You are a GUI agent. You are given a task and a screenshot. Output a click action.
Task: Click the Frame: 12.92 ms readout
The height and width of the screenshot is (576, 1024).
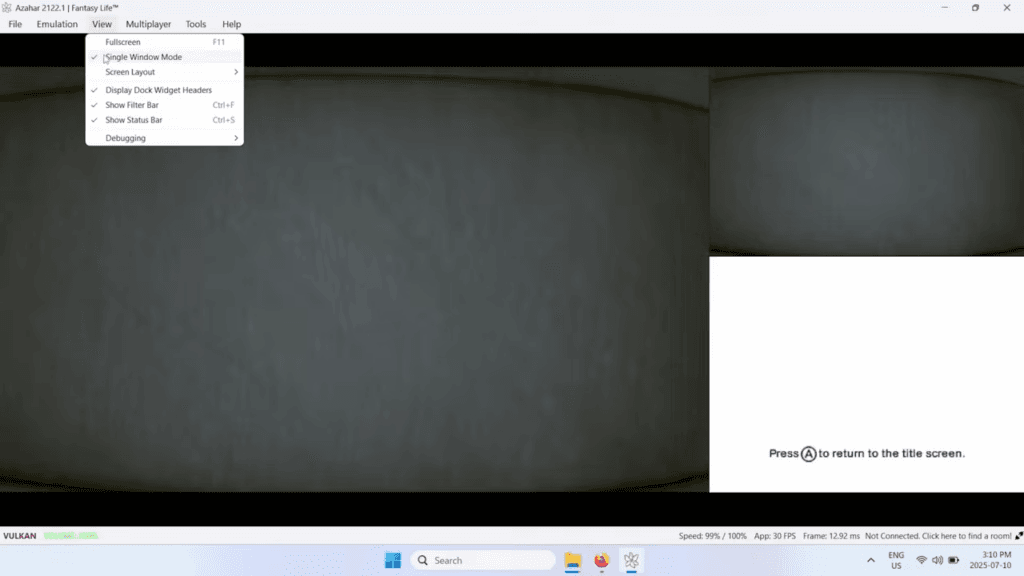click(x=831, y=536)
